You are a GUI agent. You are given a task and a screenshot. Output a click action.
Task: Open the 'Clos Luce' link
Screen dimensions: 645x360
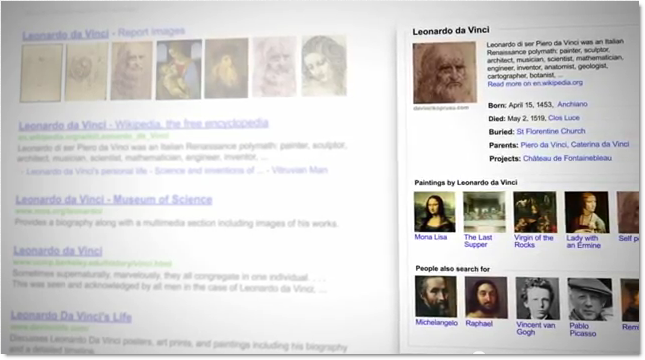(x=564, y=118)
